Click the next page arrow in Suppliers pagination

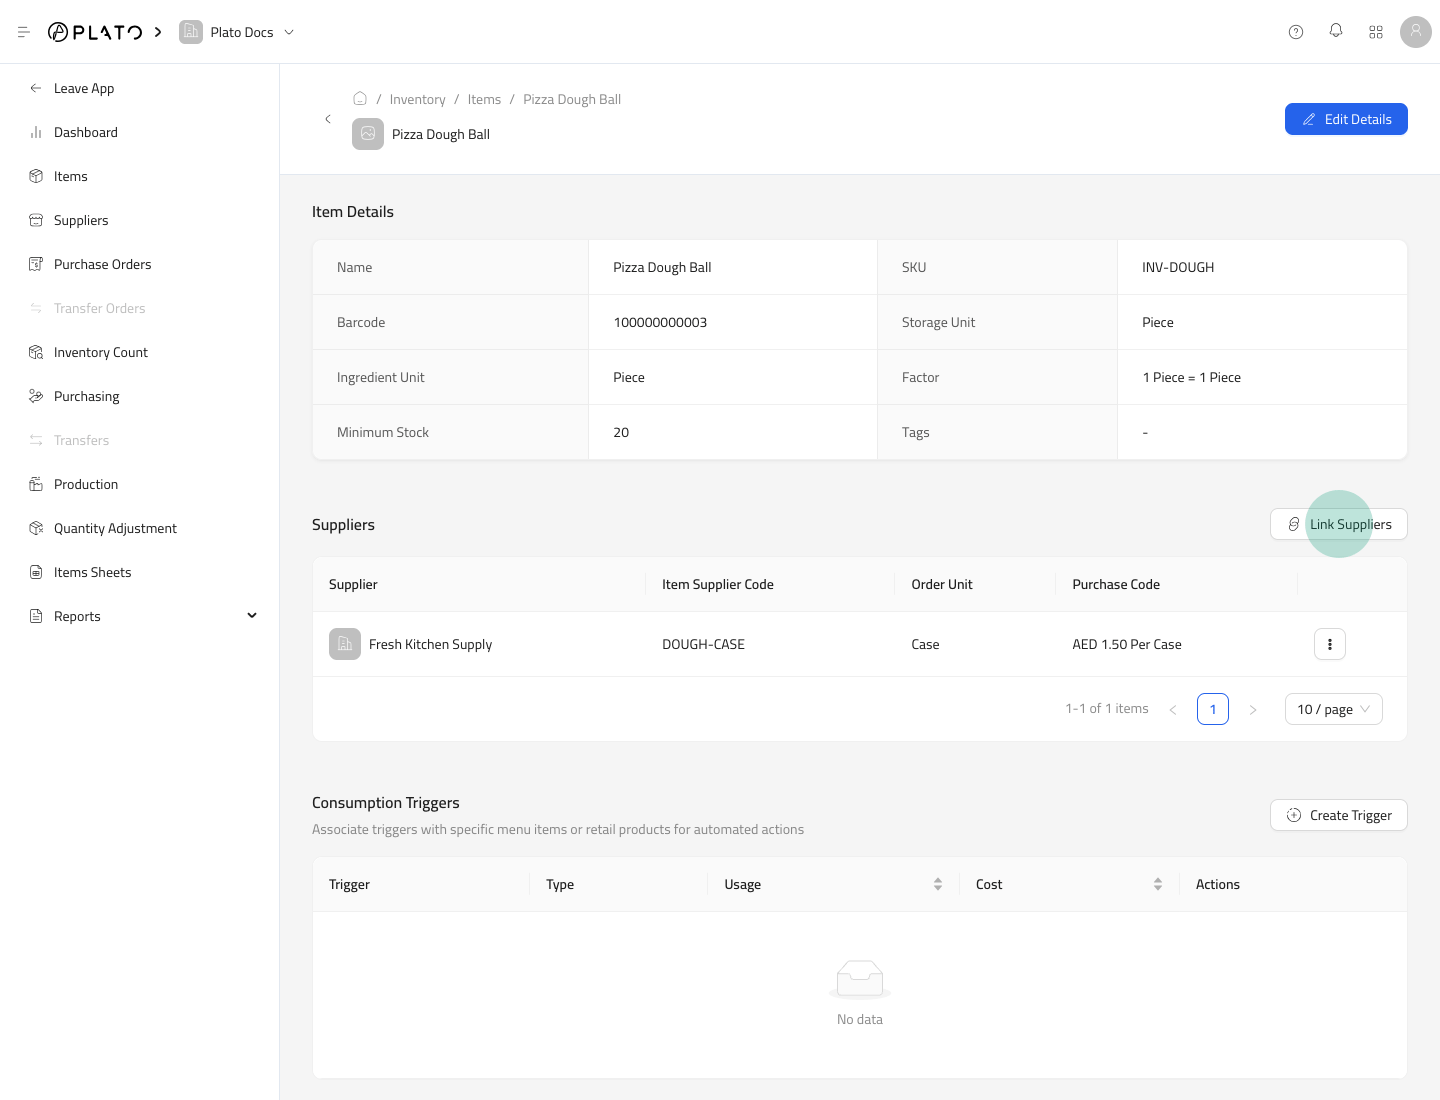pyautogui.click(x=1253, y=709)
